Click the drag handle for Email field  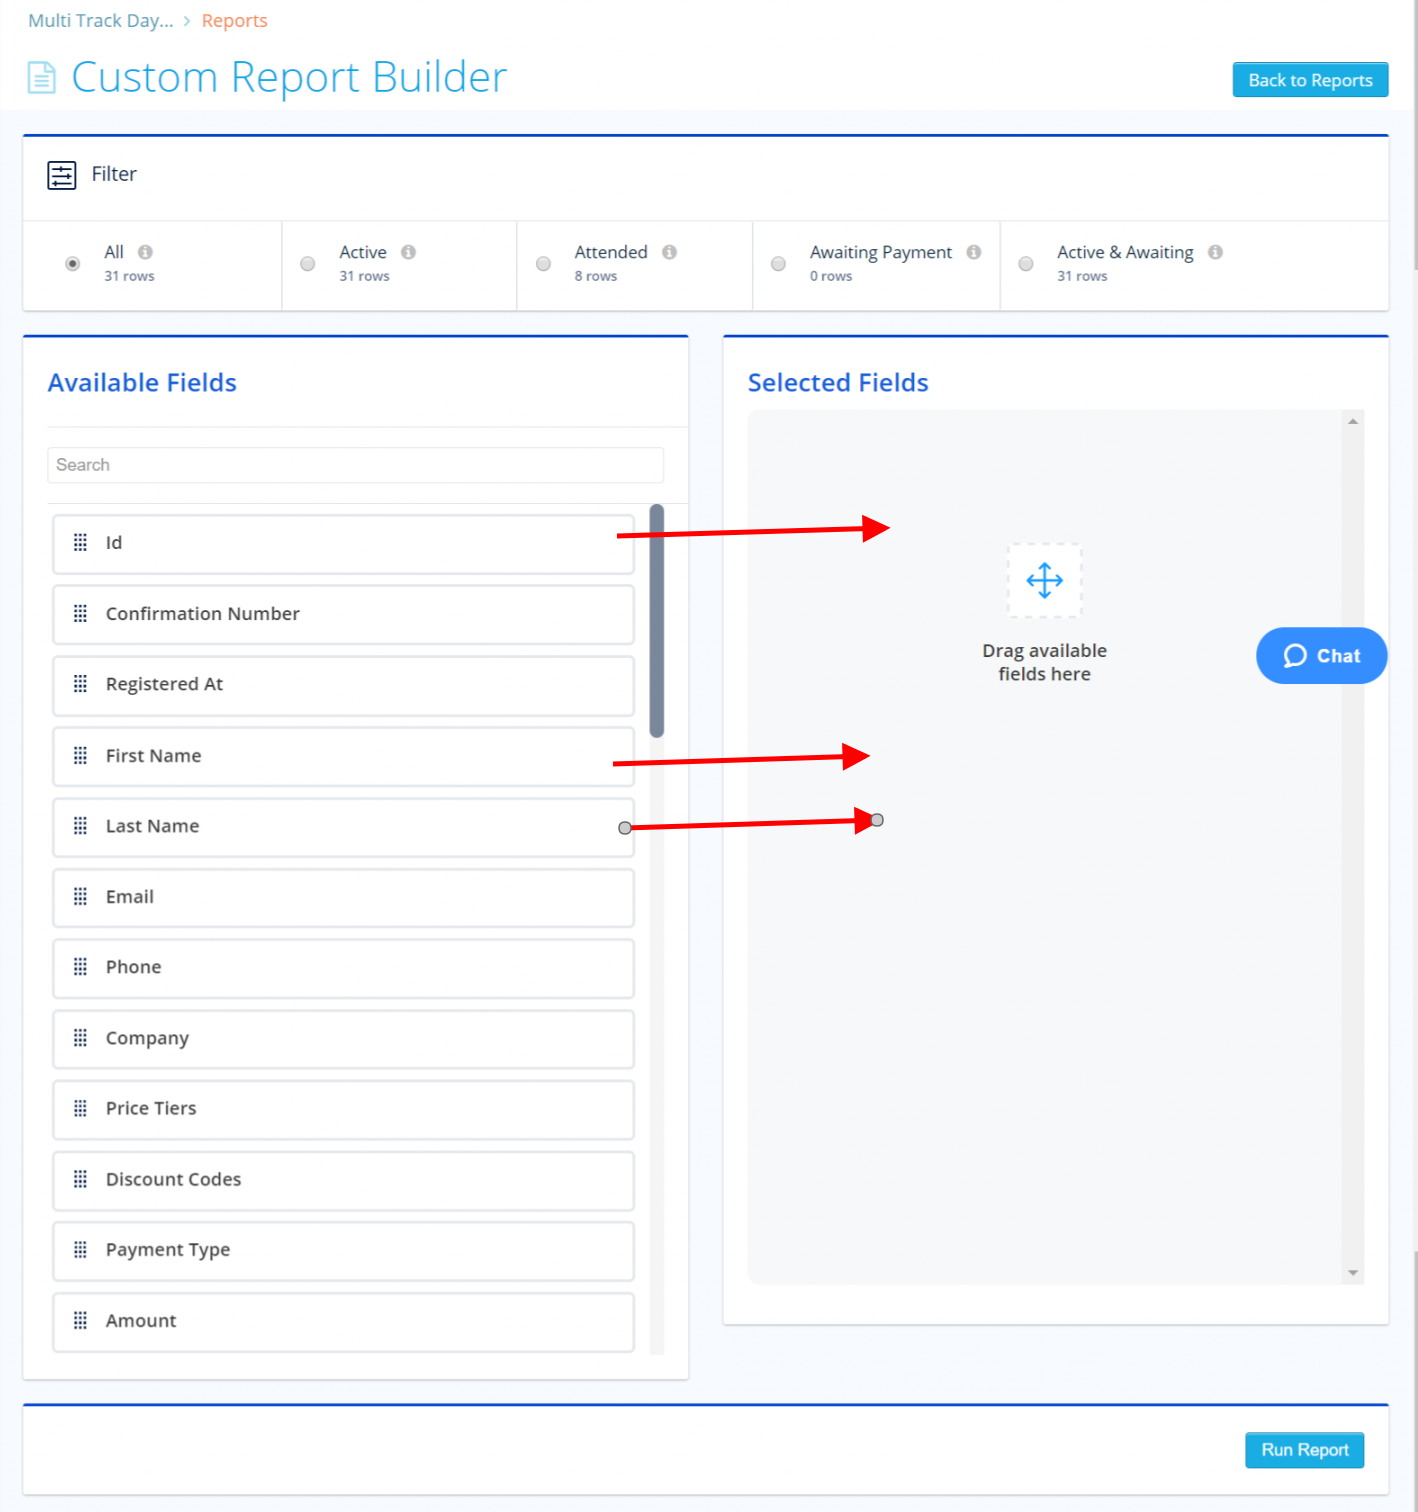tap(80, 897)
